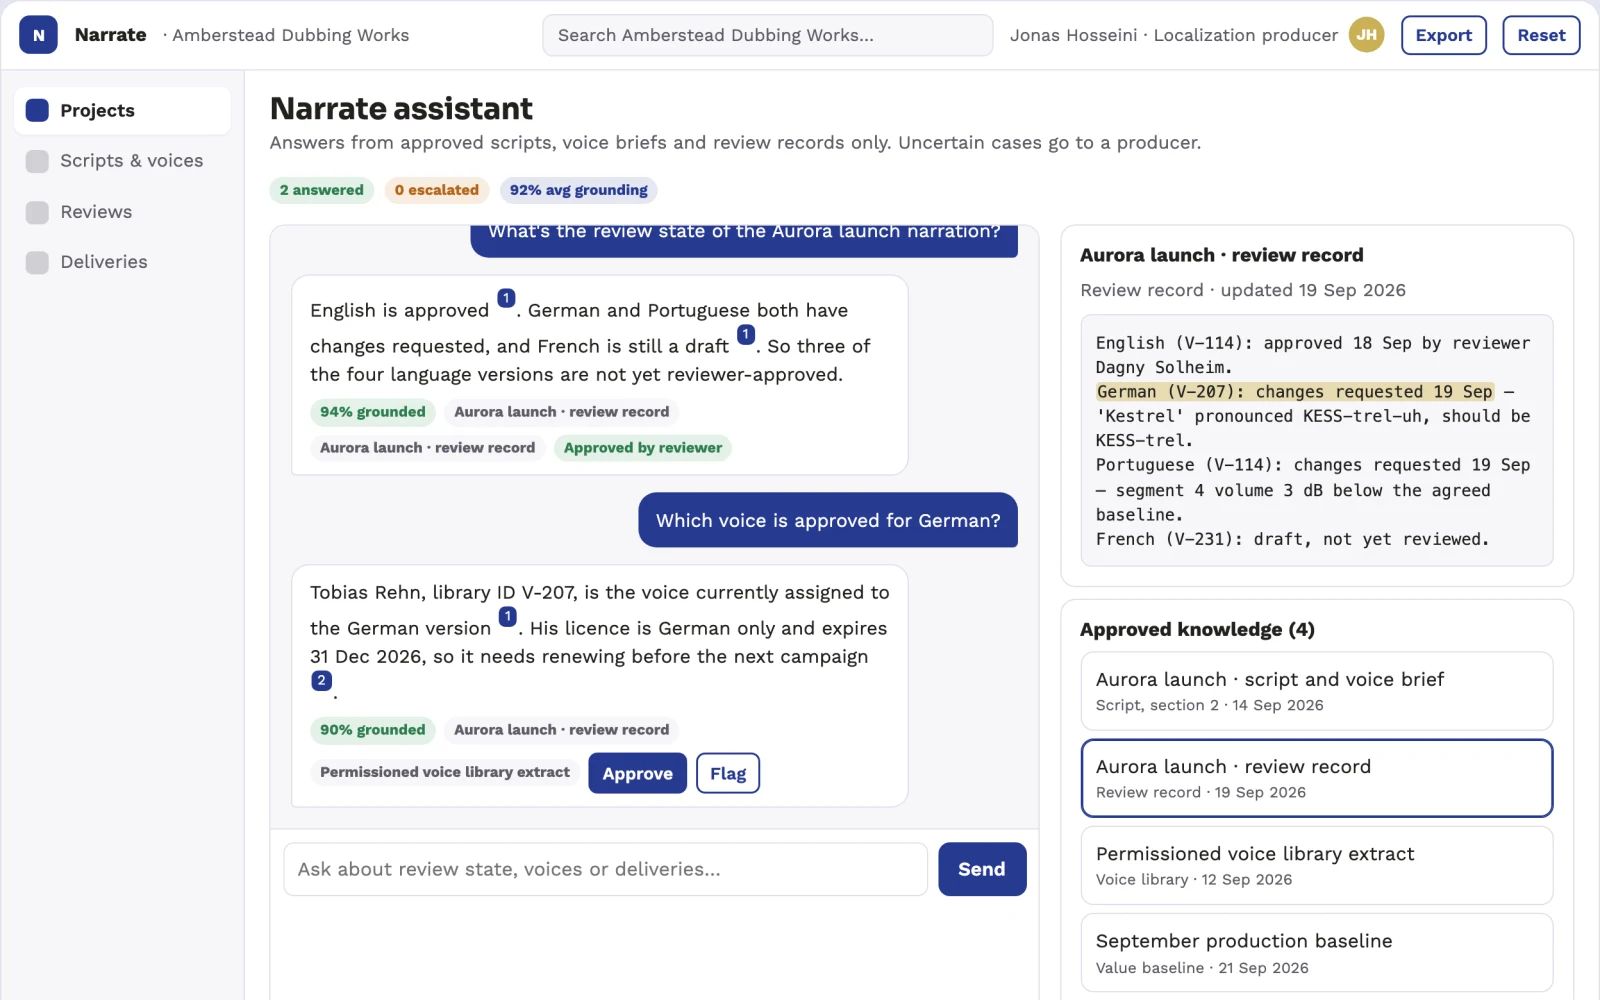Open the September production baseline card
Screen dimensions: 1600x1000
(1317, 953)
